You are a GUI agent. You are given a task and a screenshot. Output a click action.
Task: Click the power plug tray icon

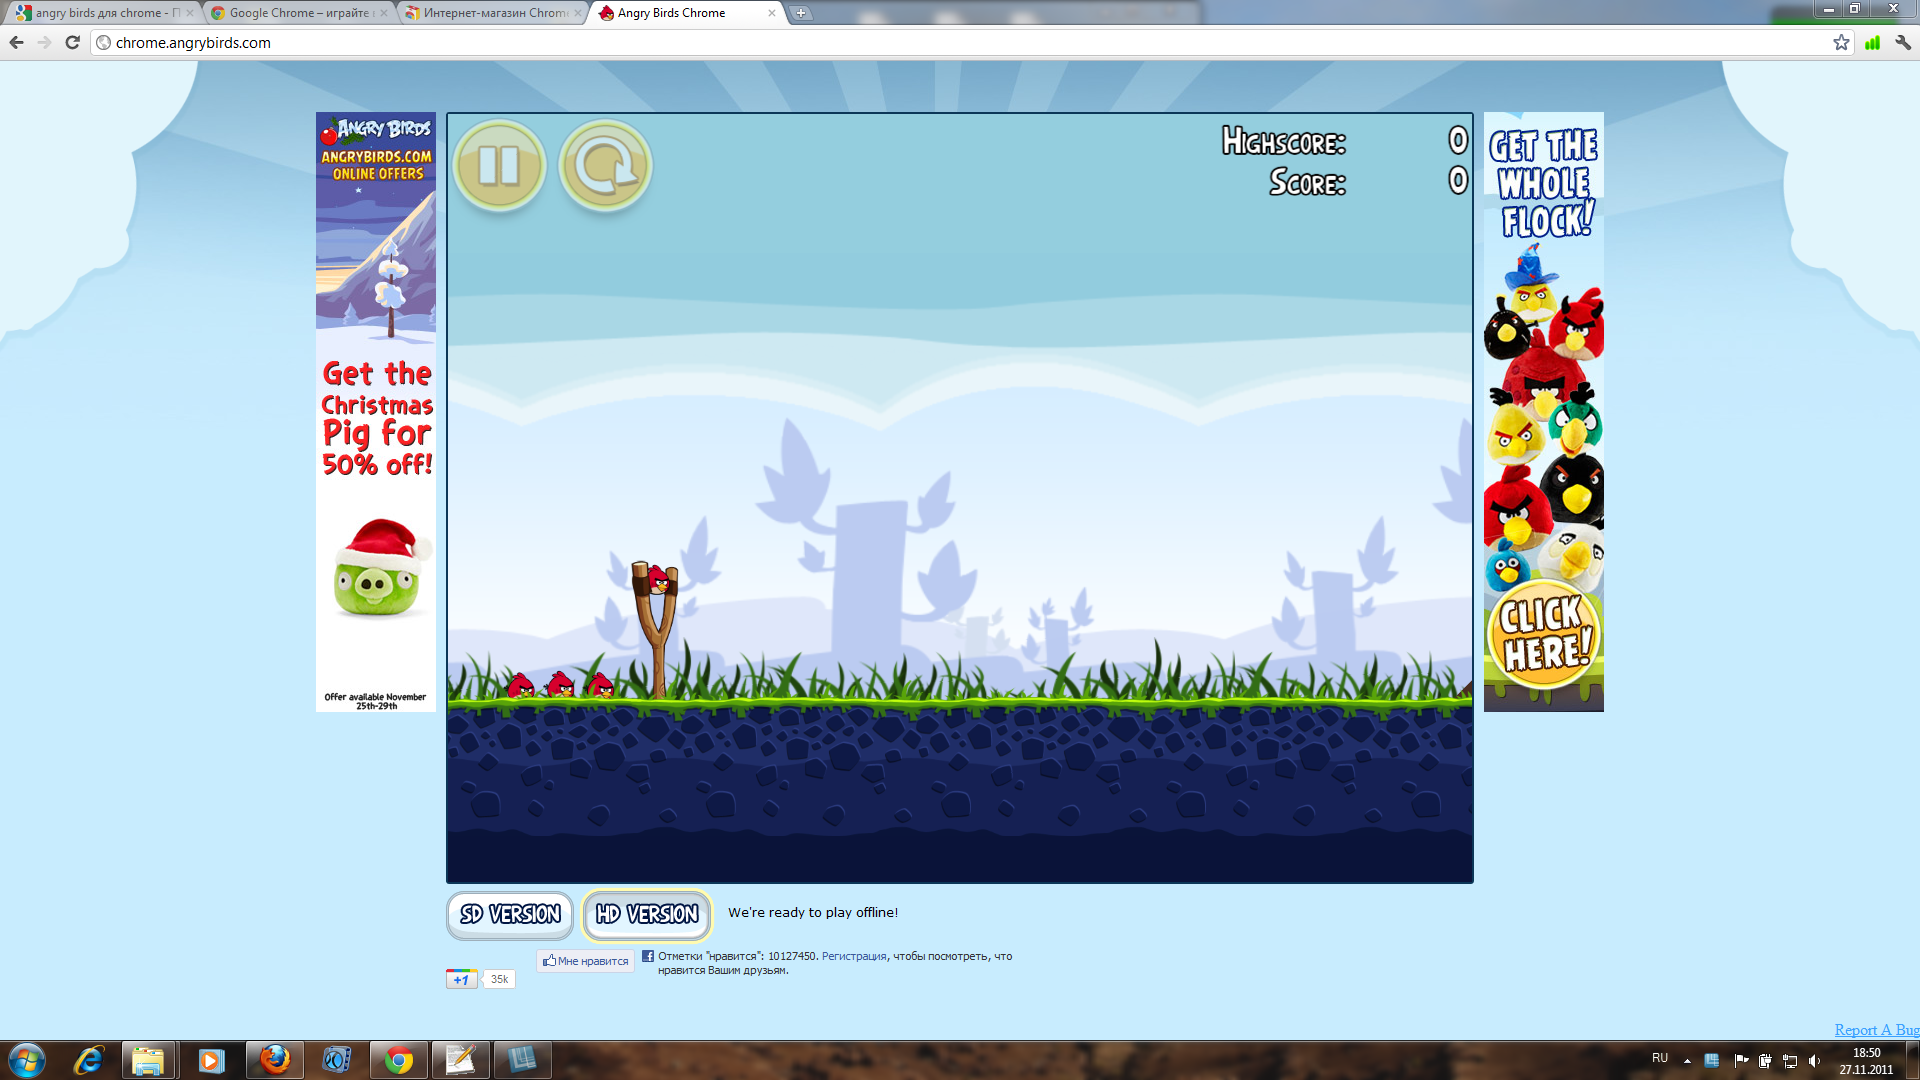tap(1766, 1060)
